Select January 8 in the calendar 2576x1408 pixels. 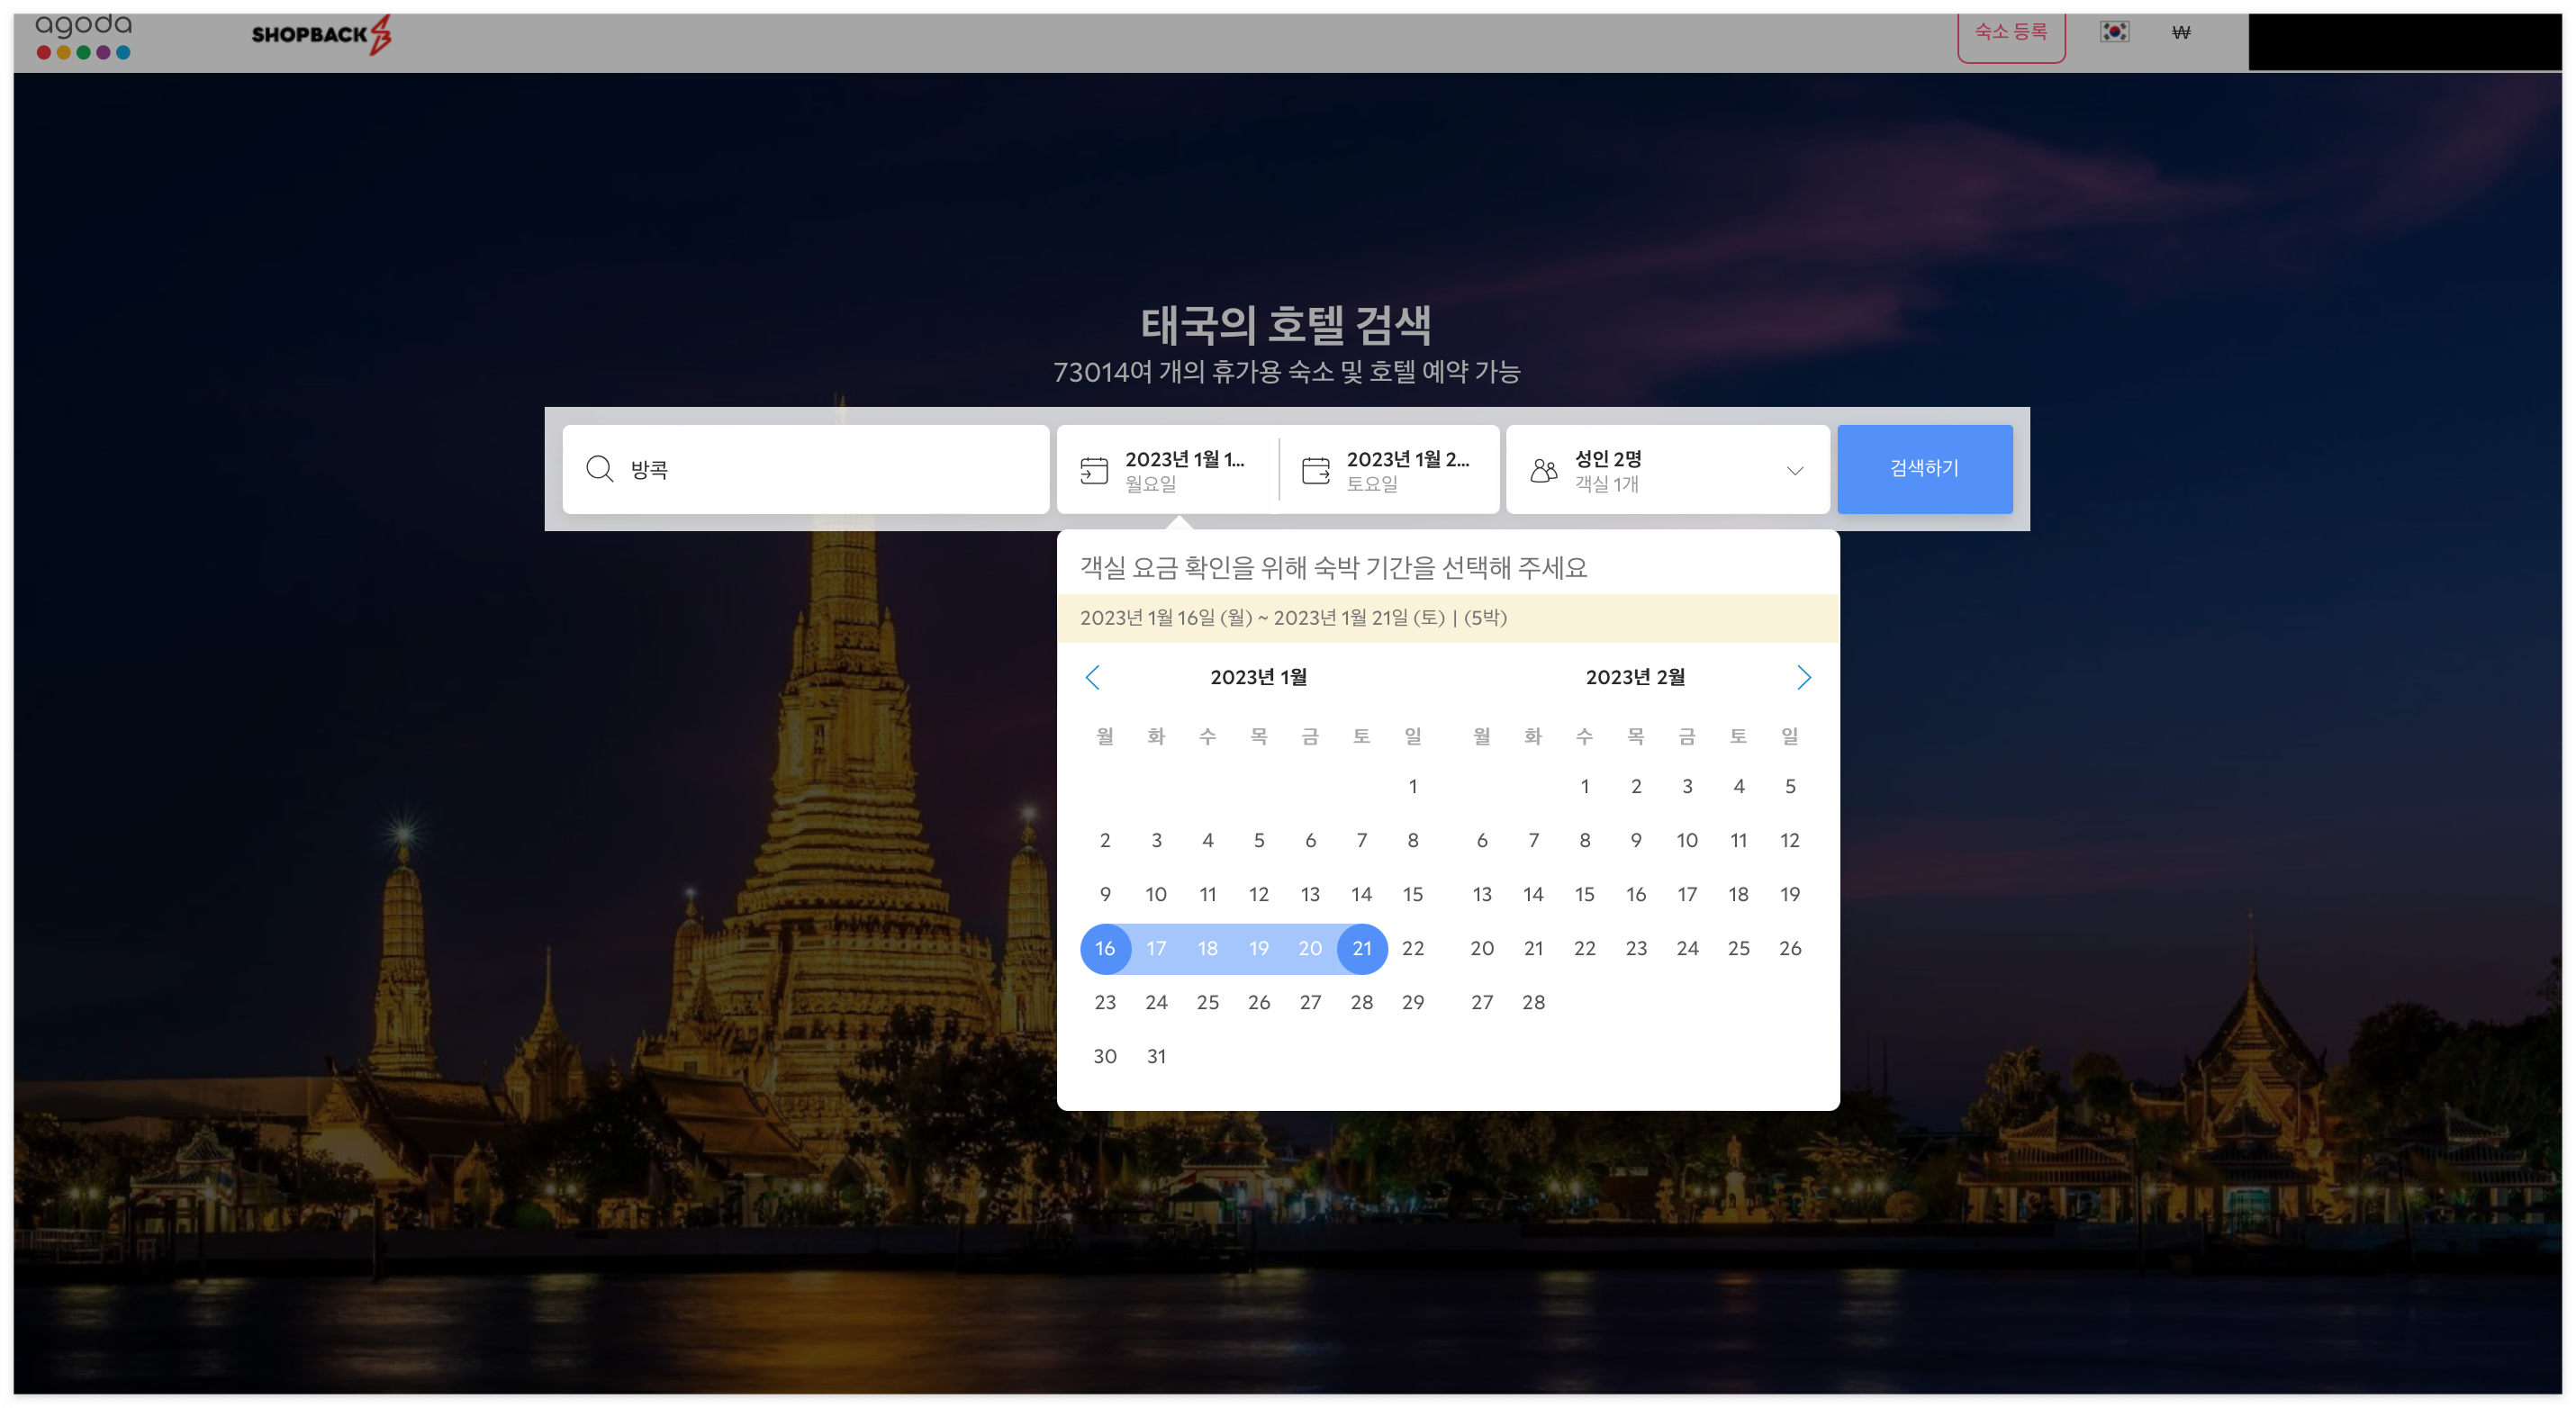click(x=1412, y=840)
